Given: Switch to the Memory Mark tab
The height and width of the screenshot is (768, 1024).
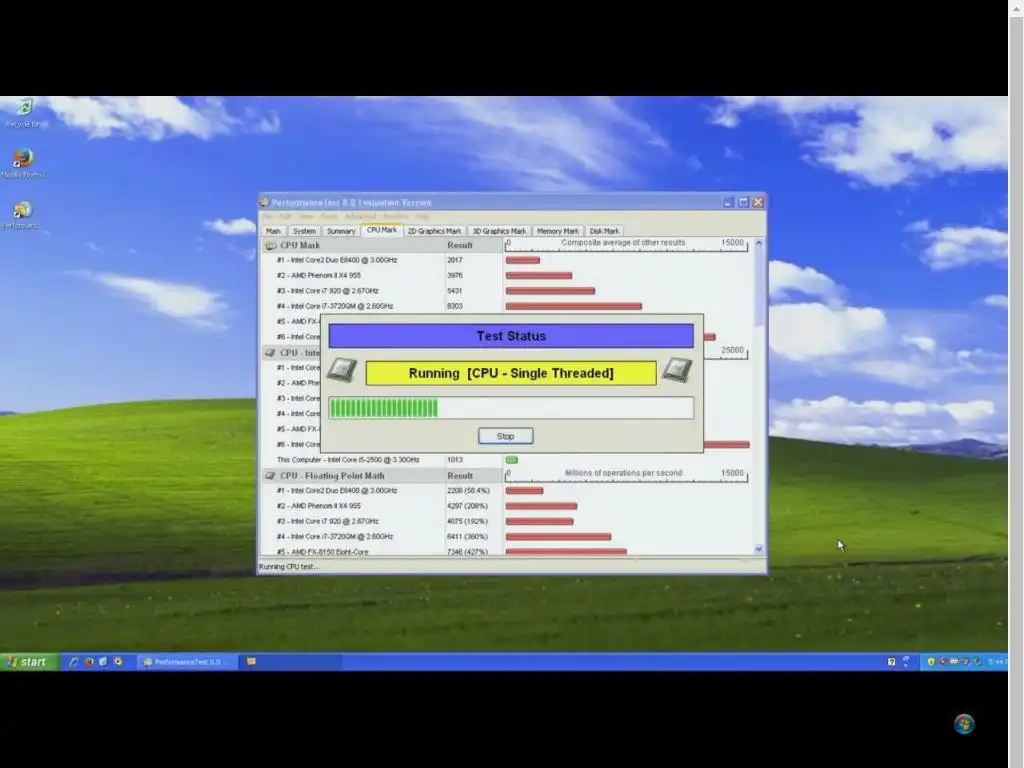Looking at the screenshot, I should point(557,231).
